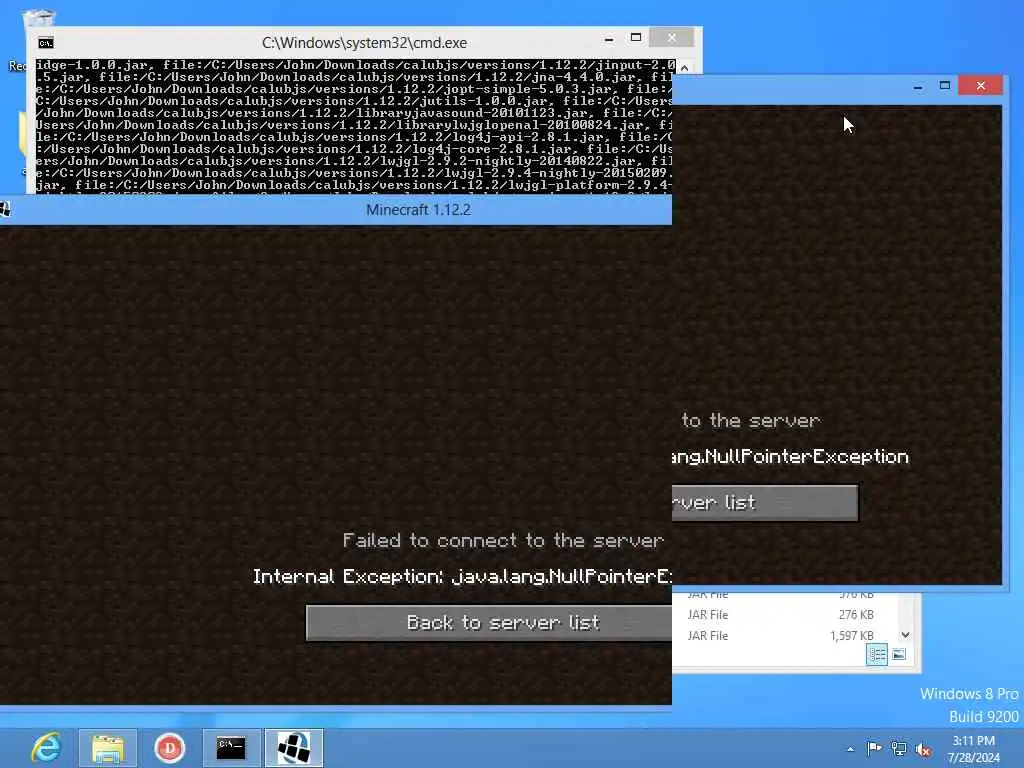1024x768 pixels.
Task: Switch Explorer to large icons view
Action: point(899,654)
